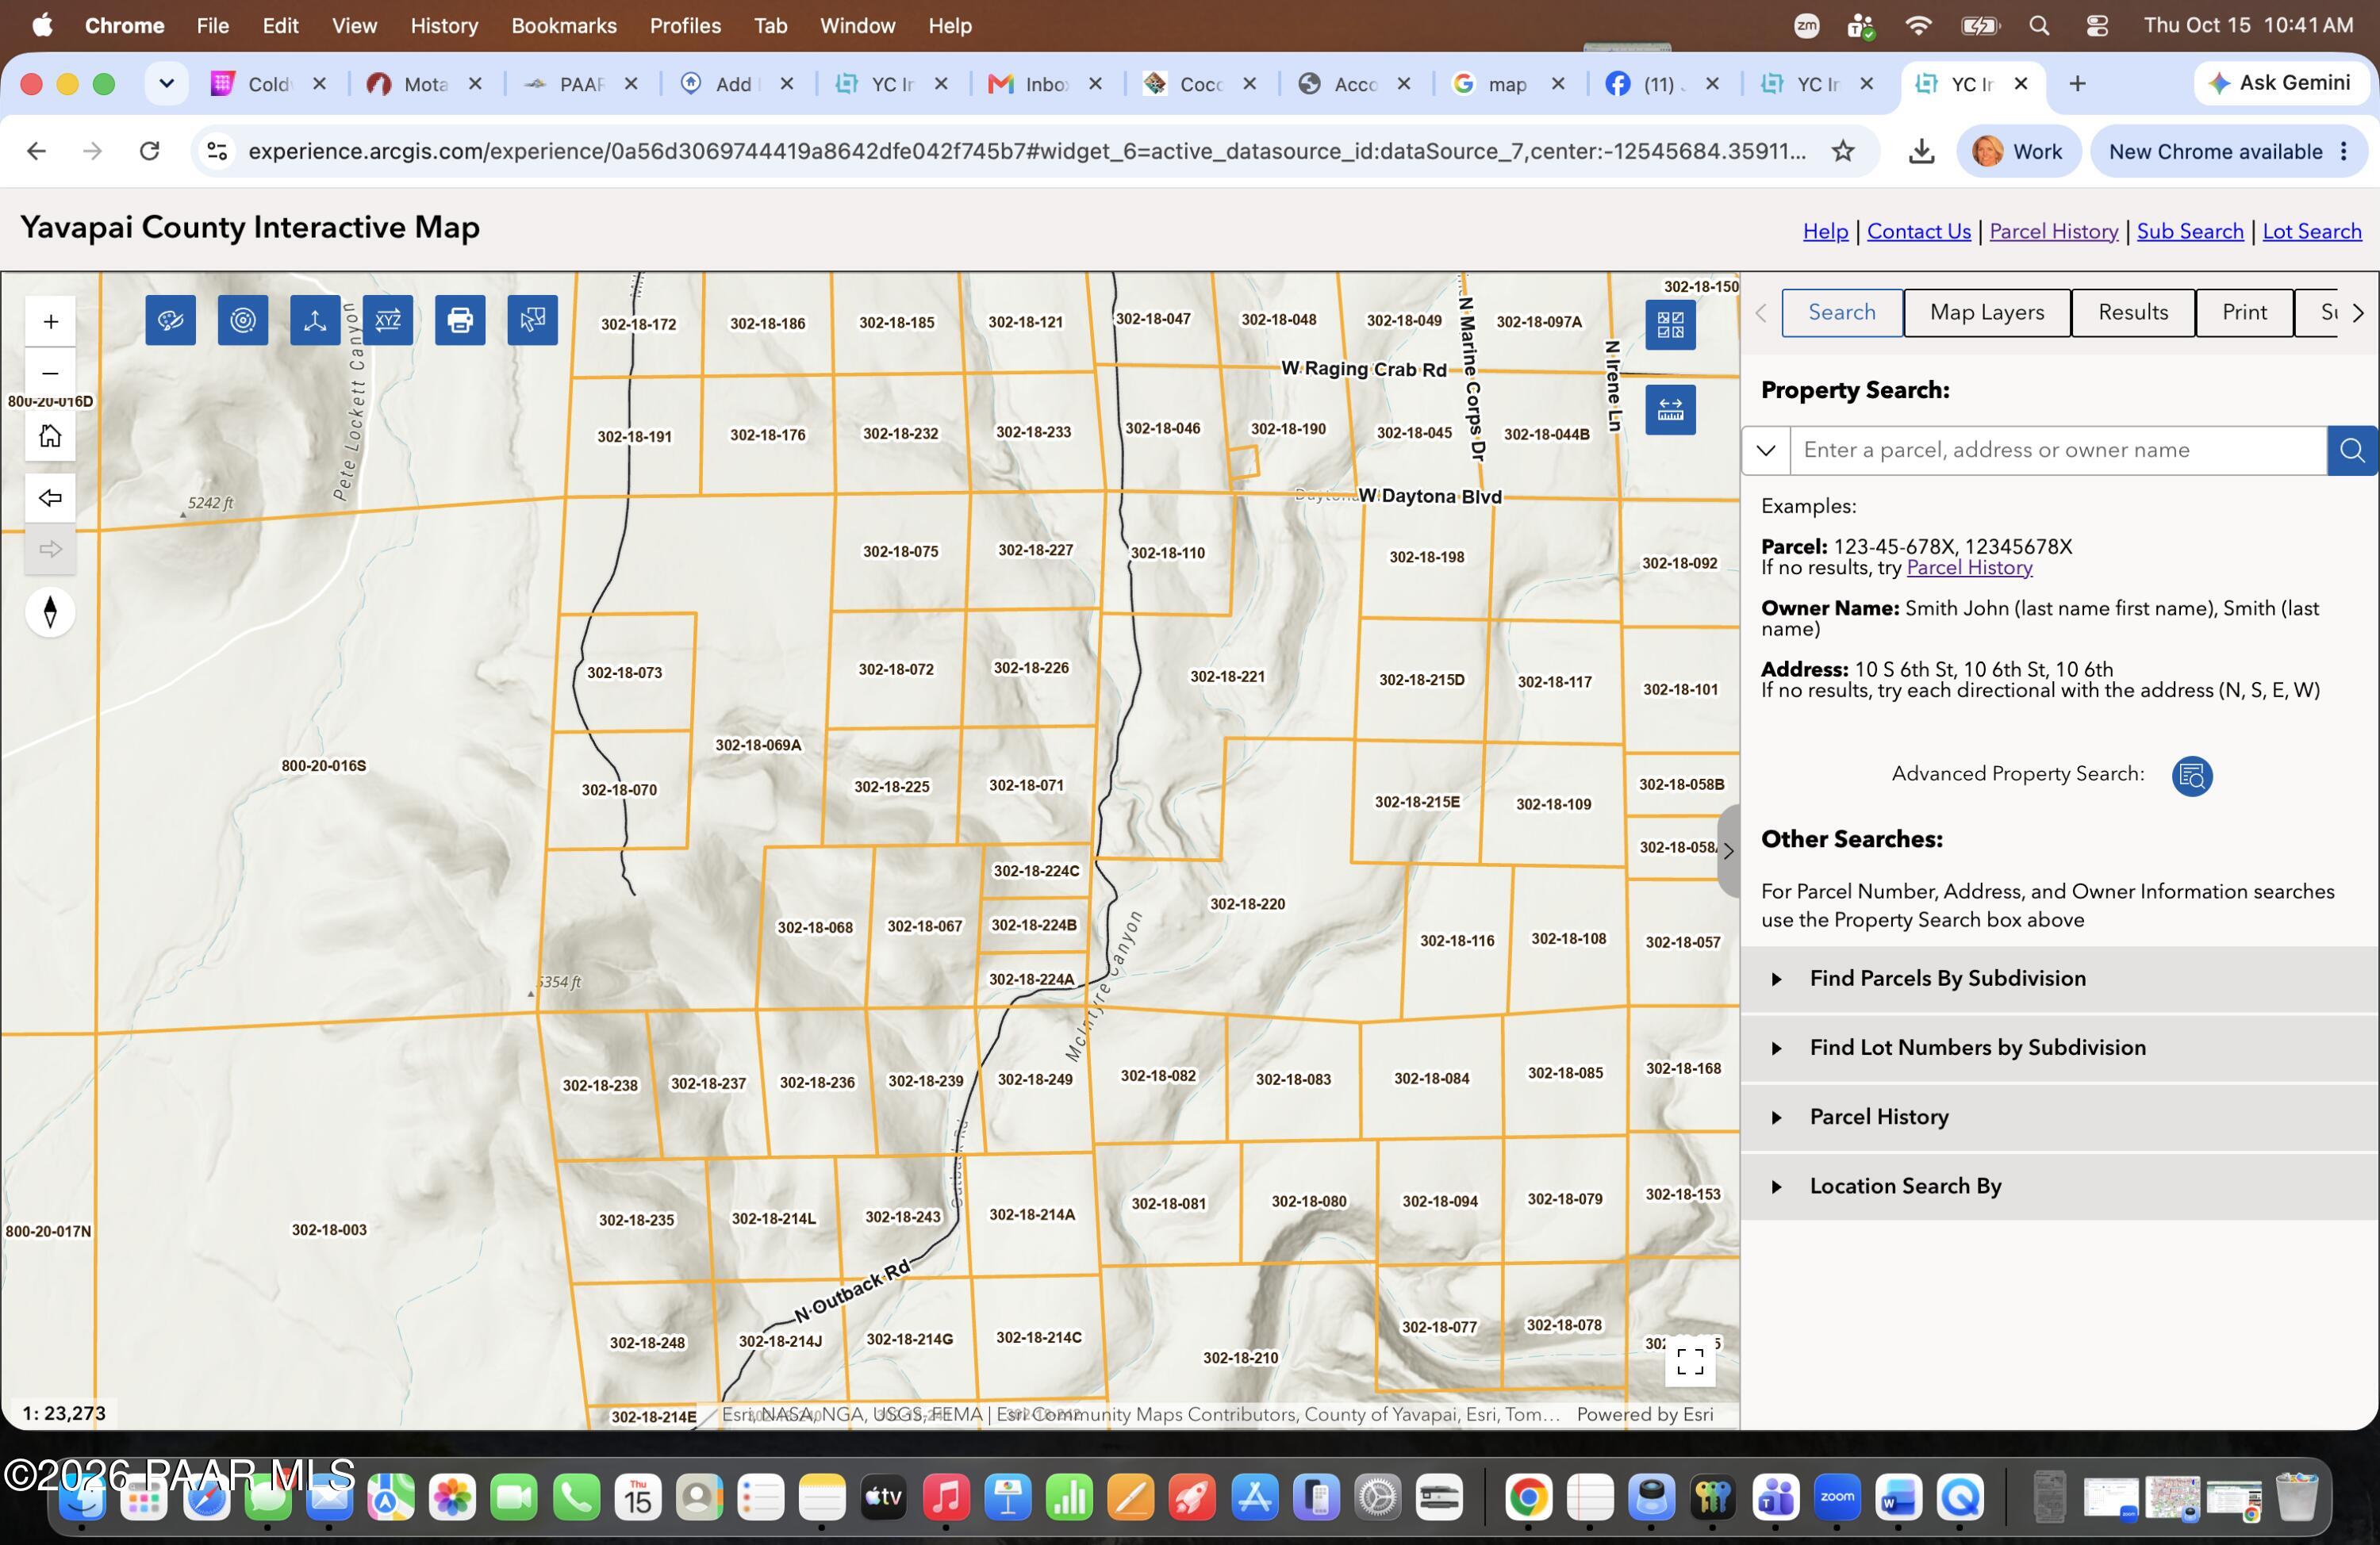Screen dimensions: 2380x1545
Task: Open the Print tab
Action: (x=2244, y=313)
